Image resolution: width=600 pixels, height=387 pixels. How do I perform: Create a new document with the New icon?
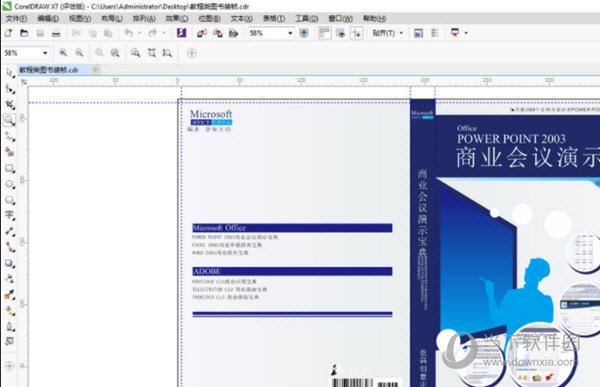tap(8, 33)
